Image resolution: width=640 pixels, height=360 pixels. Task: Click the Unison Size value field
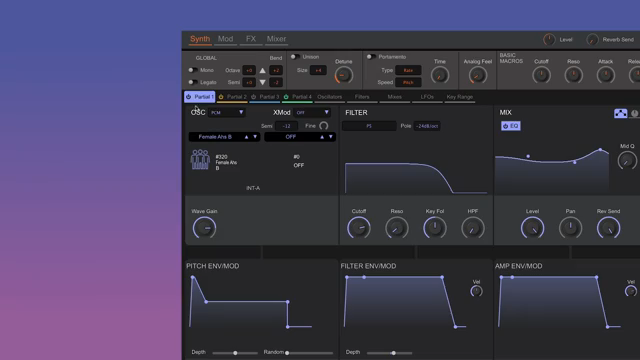tap(318, 70)
